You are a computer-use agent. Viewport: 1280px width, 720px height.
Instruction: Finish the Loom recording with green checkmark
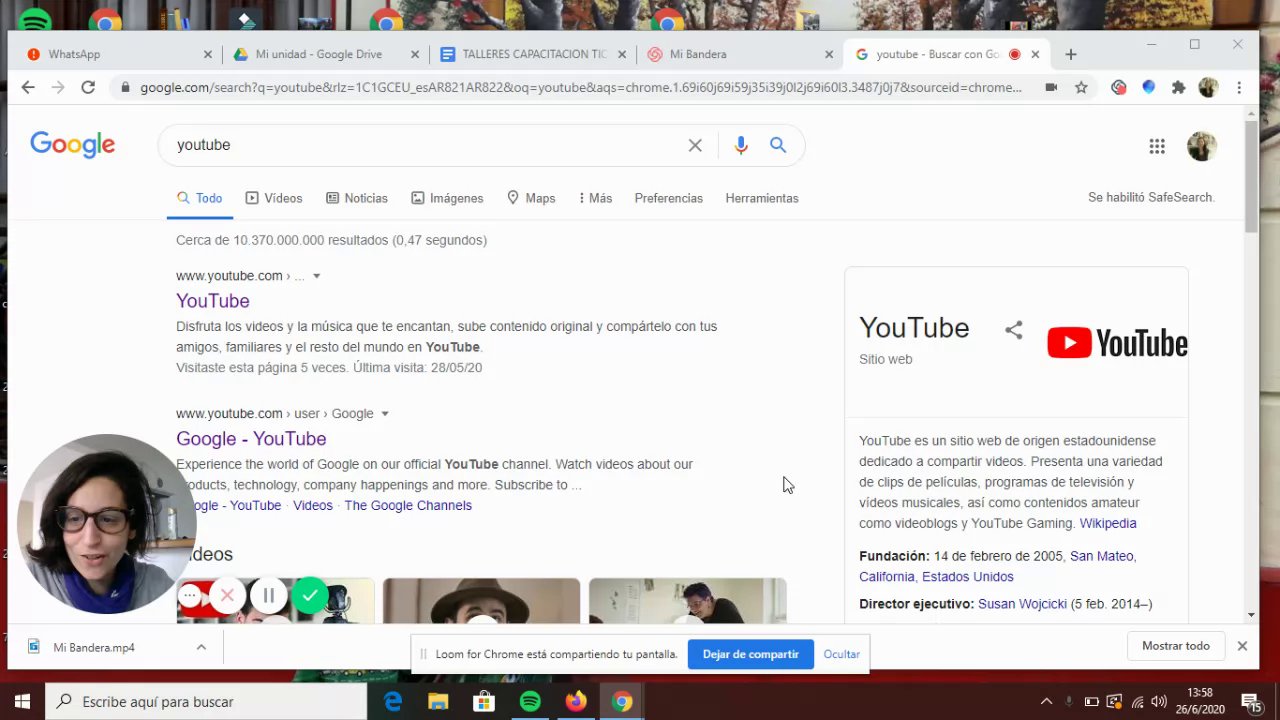click(310, 596)
